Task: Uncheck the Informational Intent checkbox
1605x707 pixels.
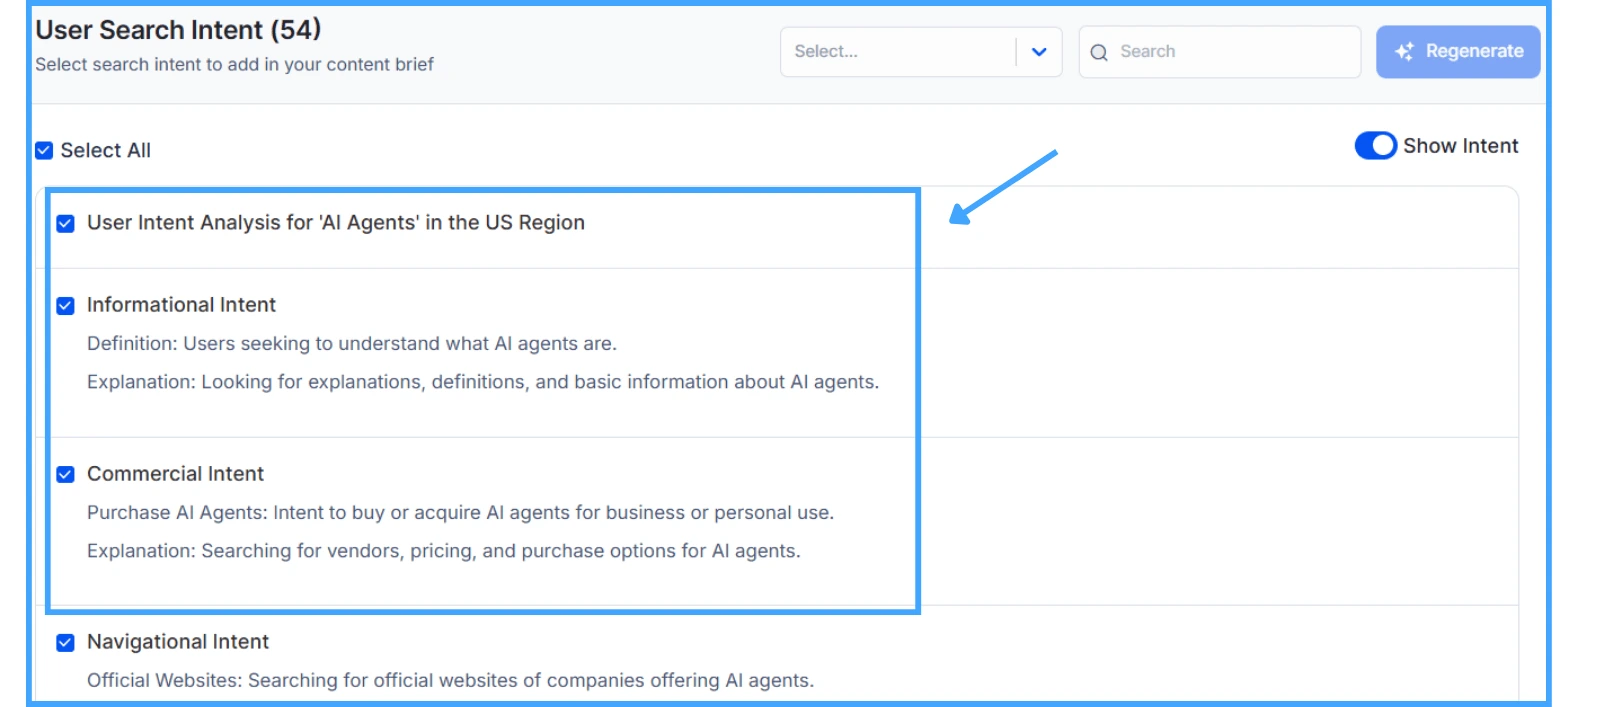Action: click(x=66, y=306)
